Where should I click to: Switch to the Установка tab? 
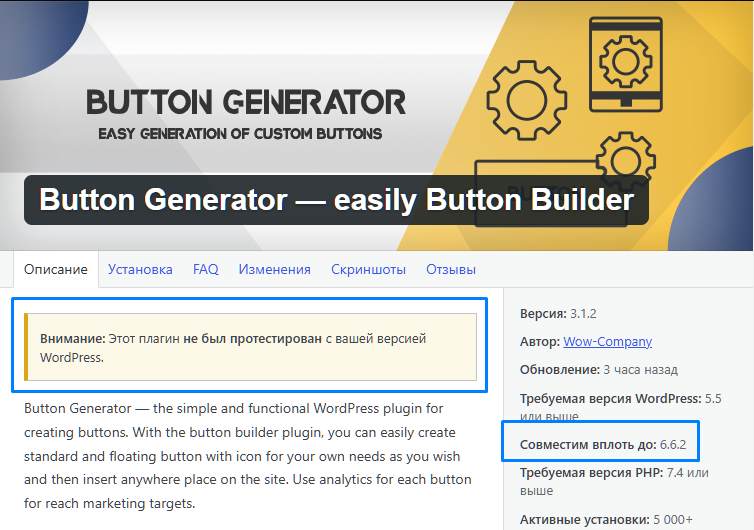point(140,269)
